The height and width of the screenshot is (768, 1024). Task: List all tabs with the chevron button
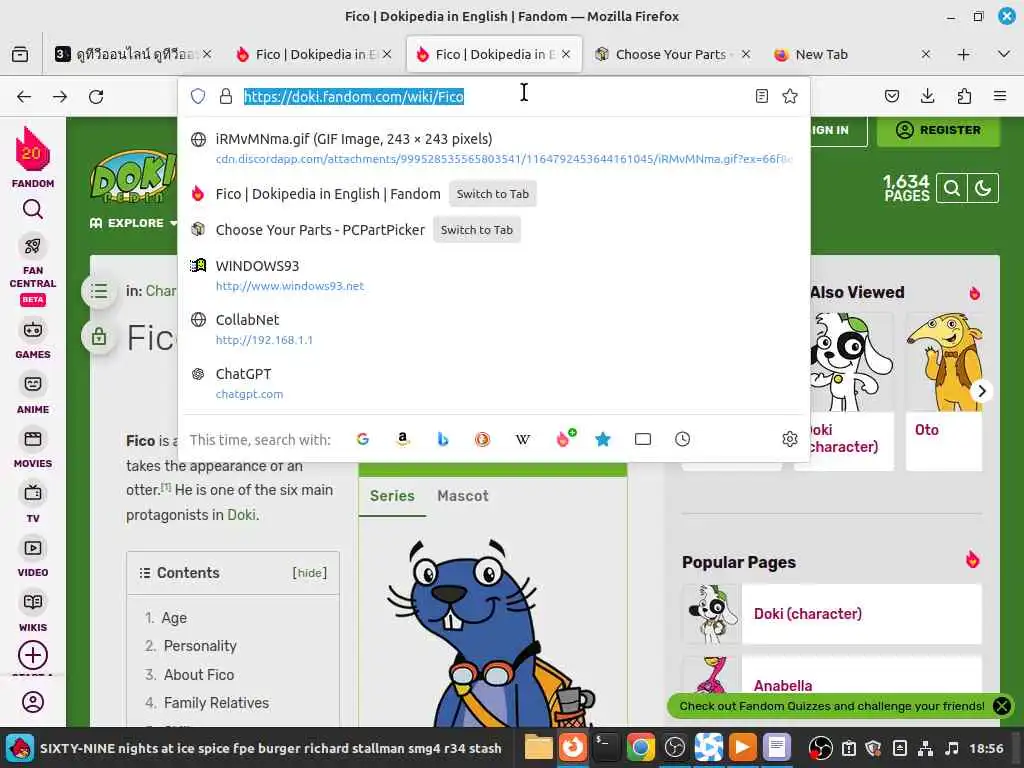pos(1004,54)
